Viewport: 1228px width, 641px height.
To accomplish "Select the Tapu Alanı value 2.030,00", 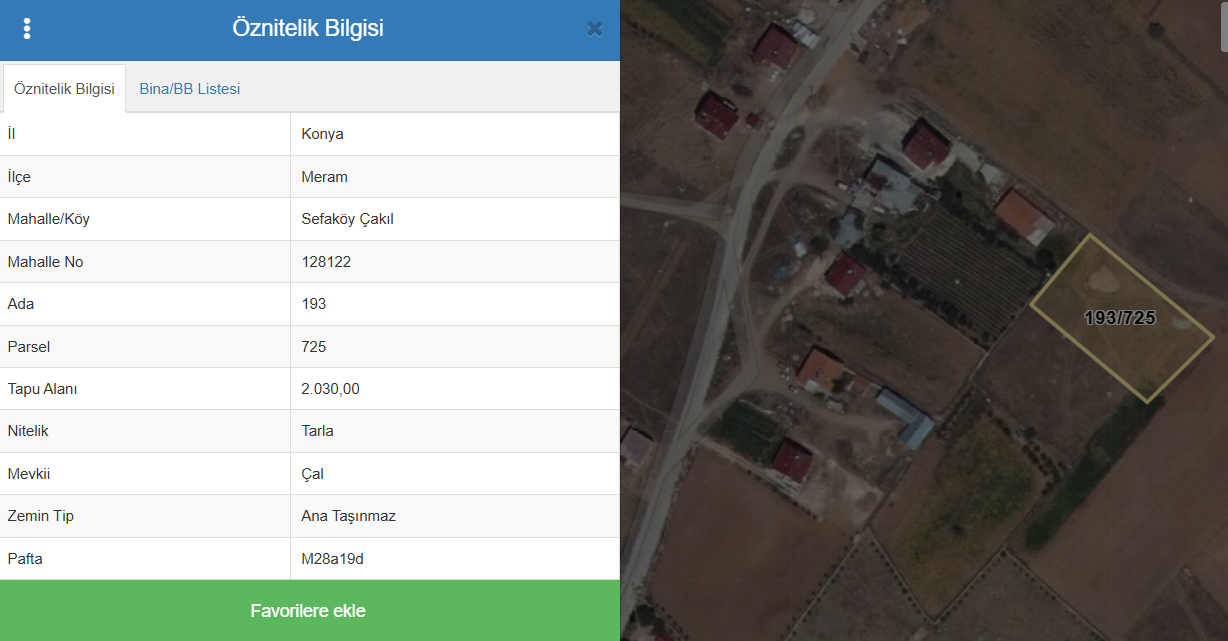I will [x=331, y=389].
